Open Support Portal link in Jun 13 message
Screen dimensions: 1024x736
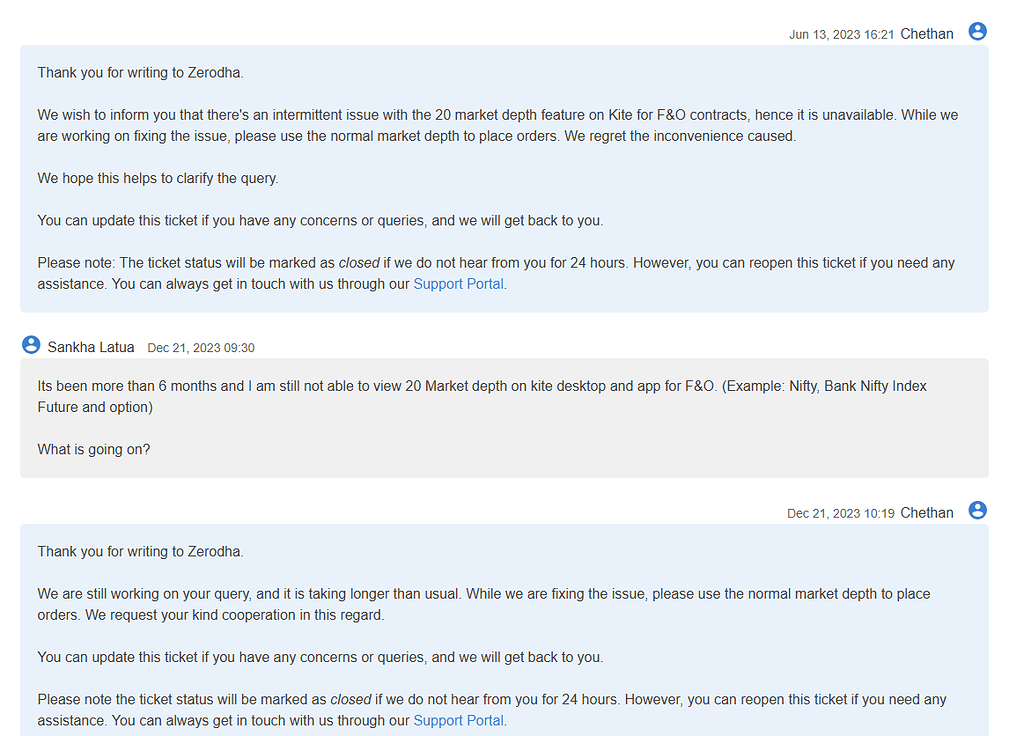tap(458, 284)
